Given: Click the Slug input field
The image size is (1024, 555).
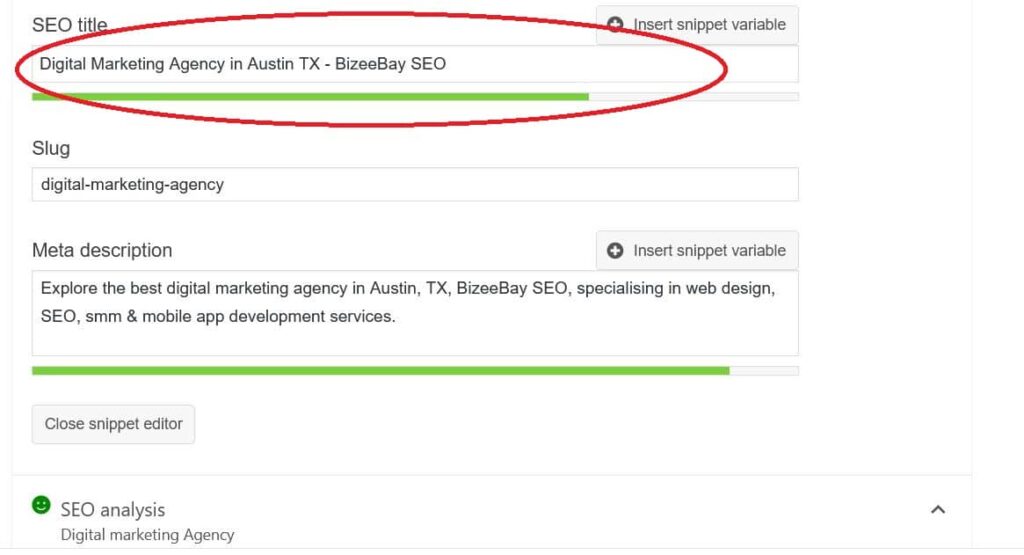Looking at the screenshot, I should coord(415,184).
